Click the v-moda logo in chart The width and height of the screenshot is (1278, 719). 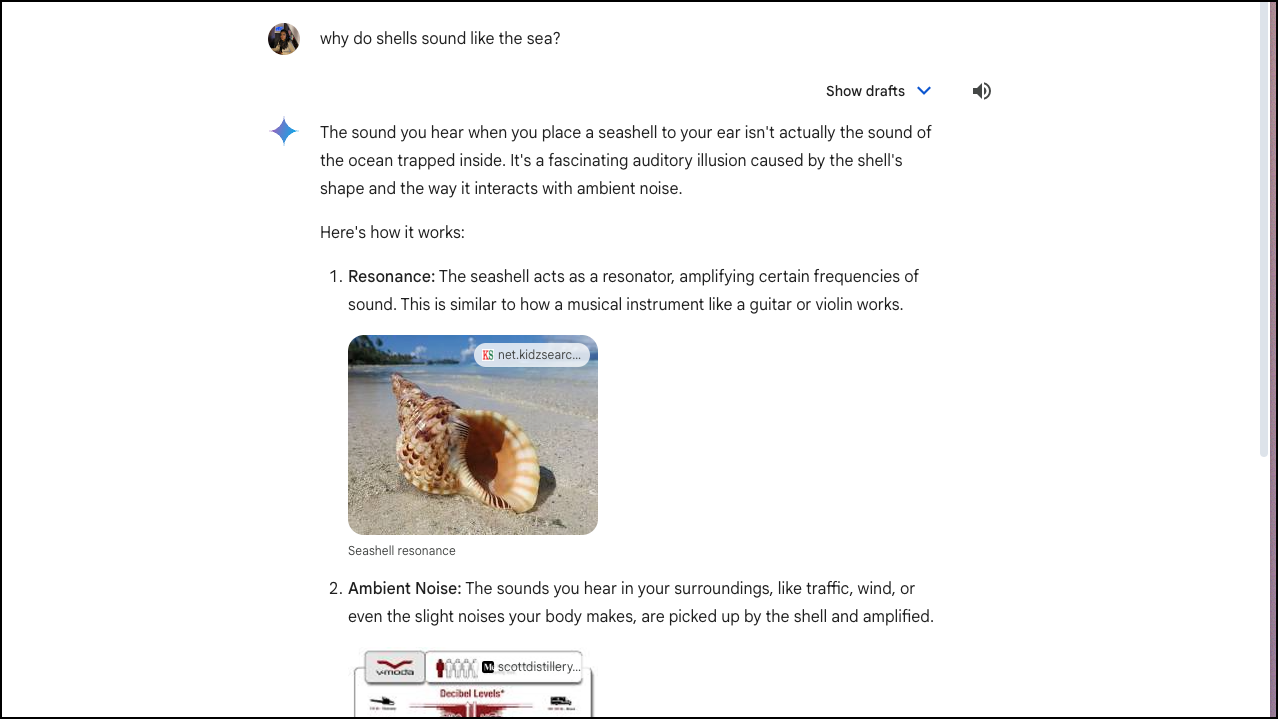tap(394, 667)
